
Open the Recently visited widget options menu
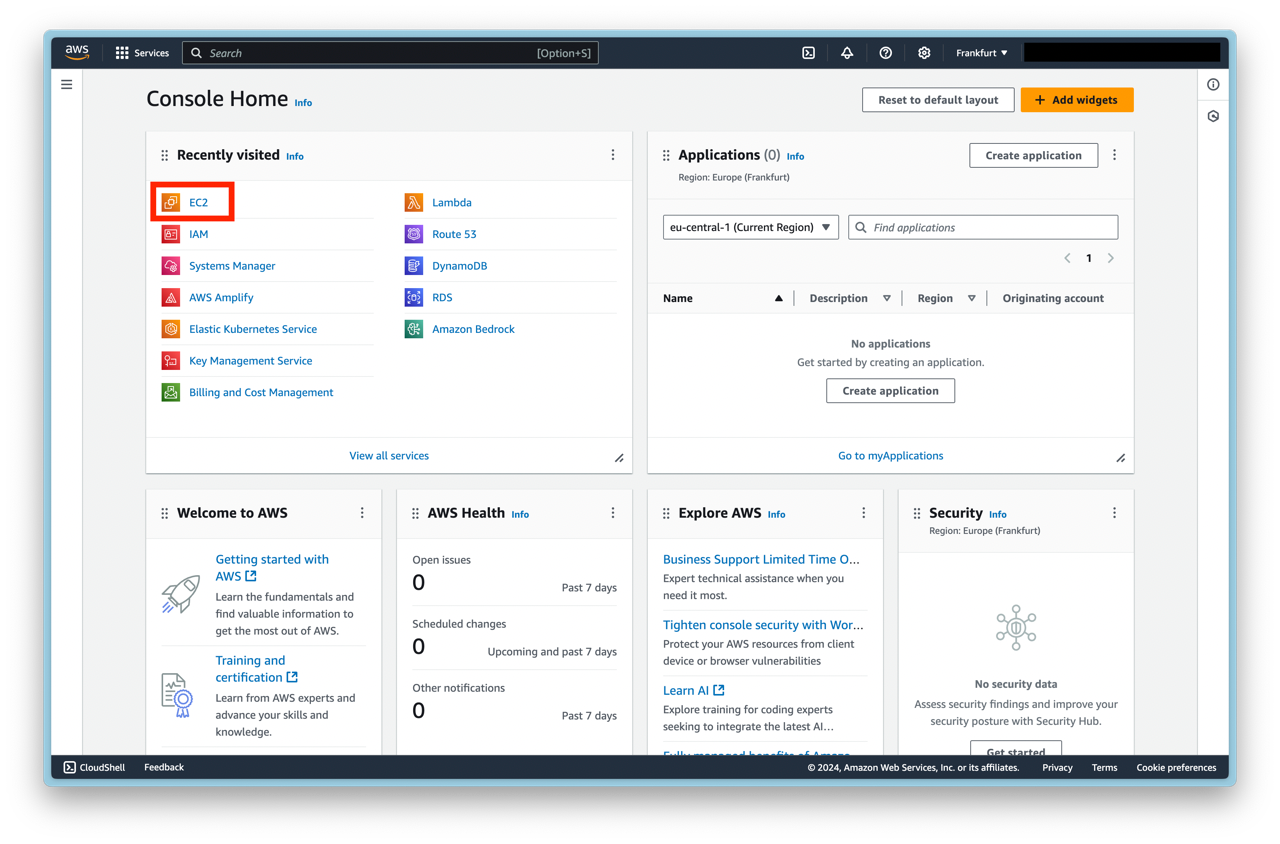613,155
